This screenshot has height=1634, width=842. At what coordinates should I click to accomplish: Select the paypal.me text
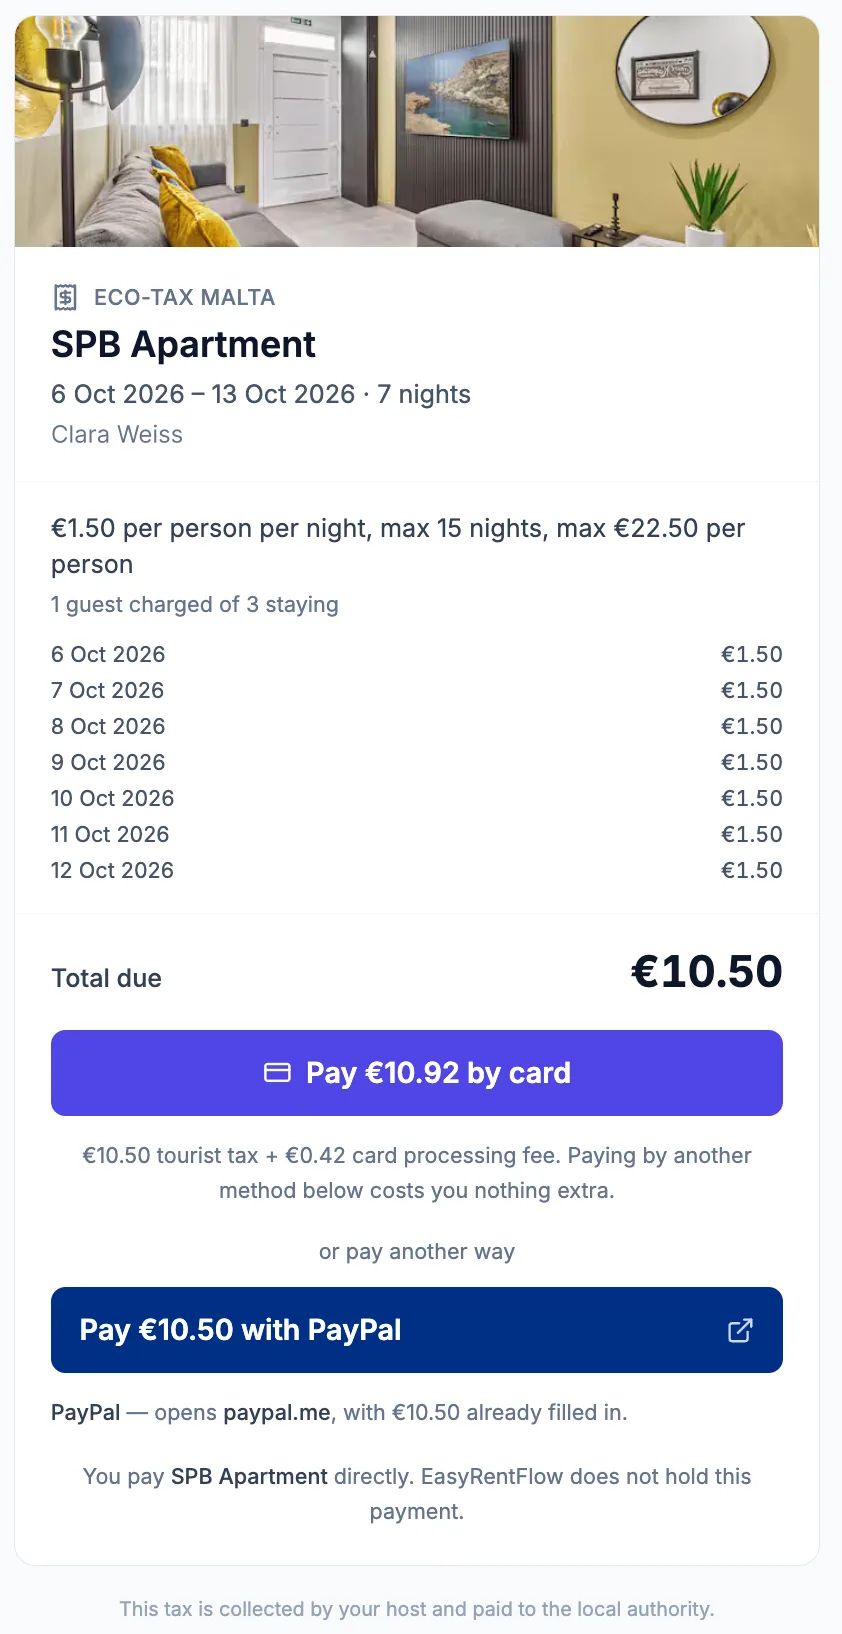[277, 1413]
